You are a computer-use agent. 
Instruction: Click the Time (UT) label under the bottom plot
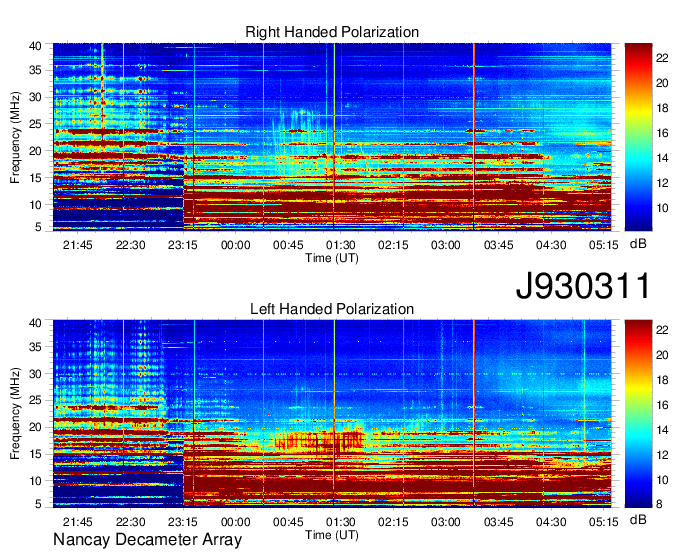pos(332,535)
